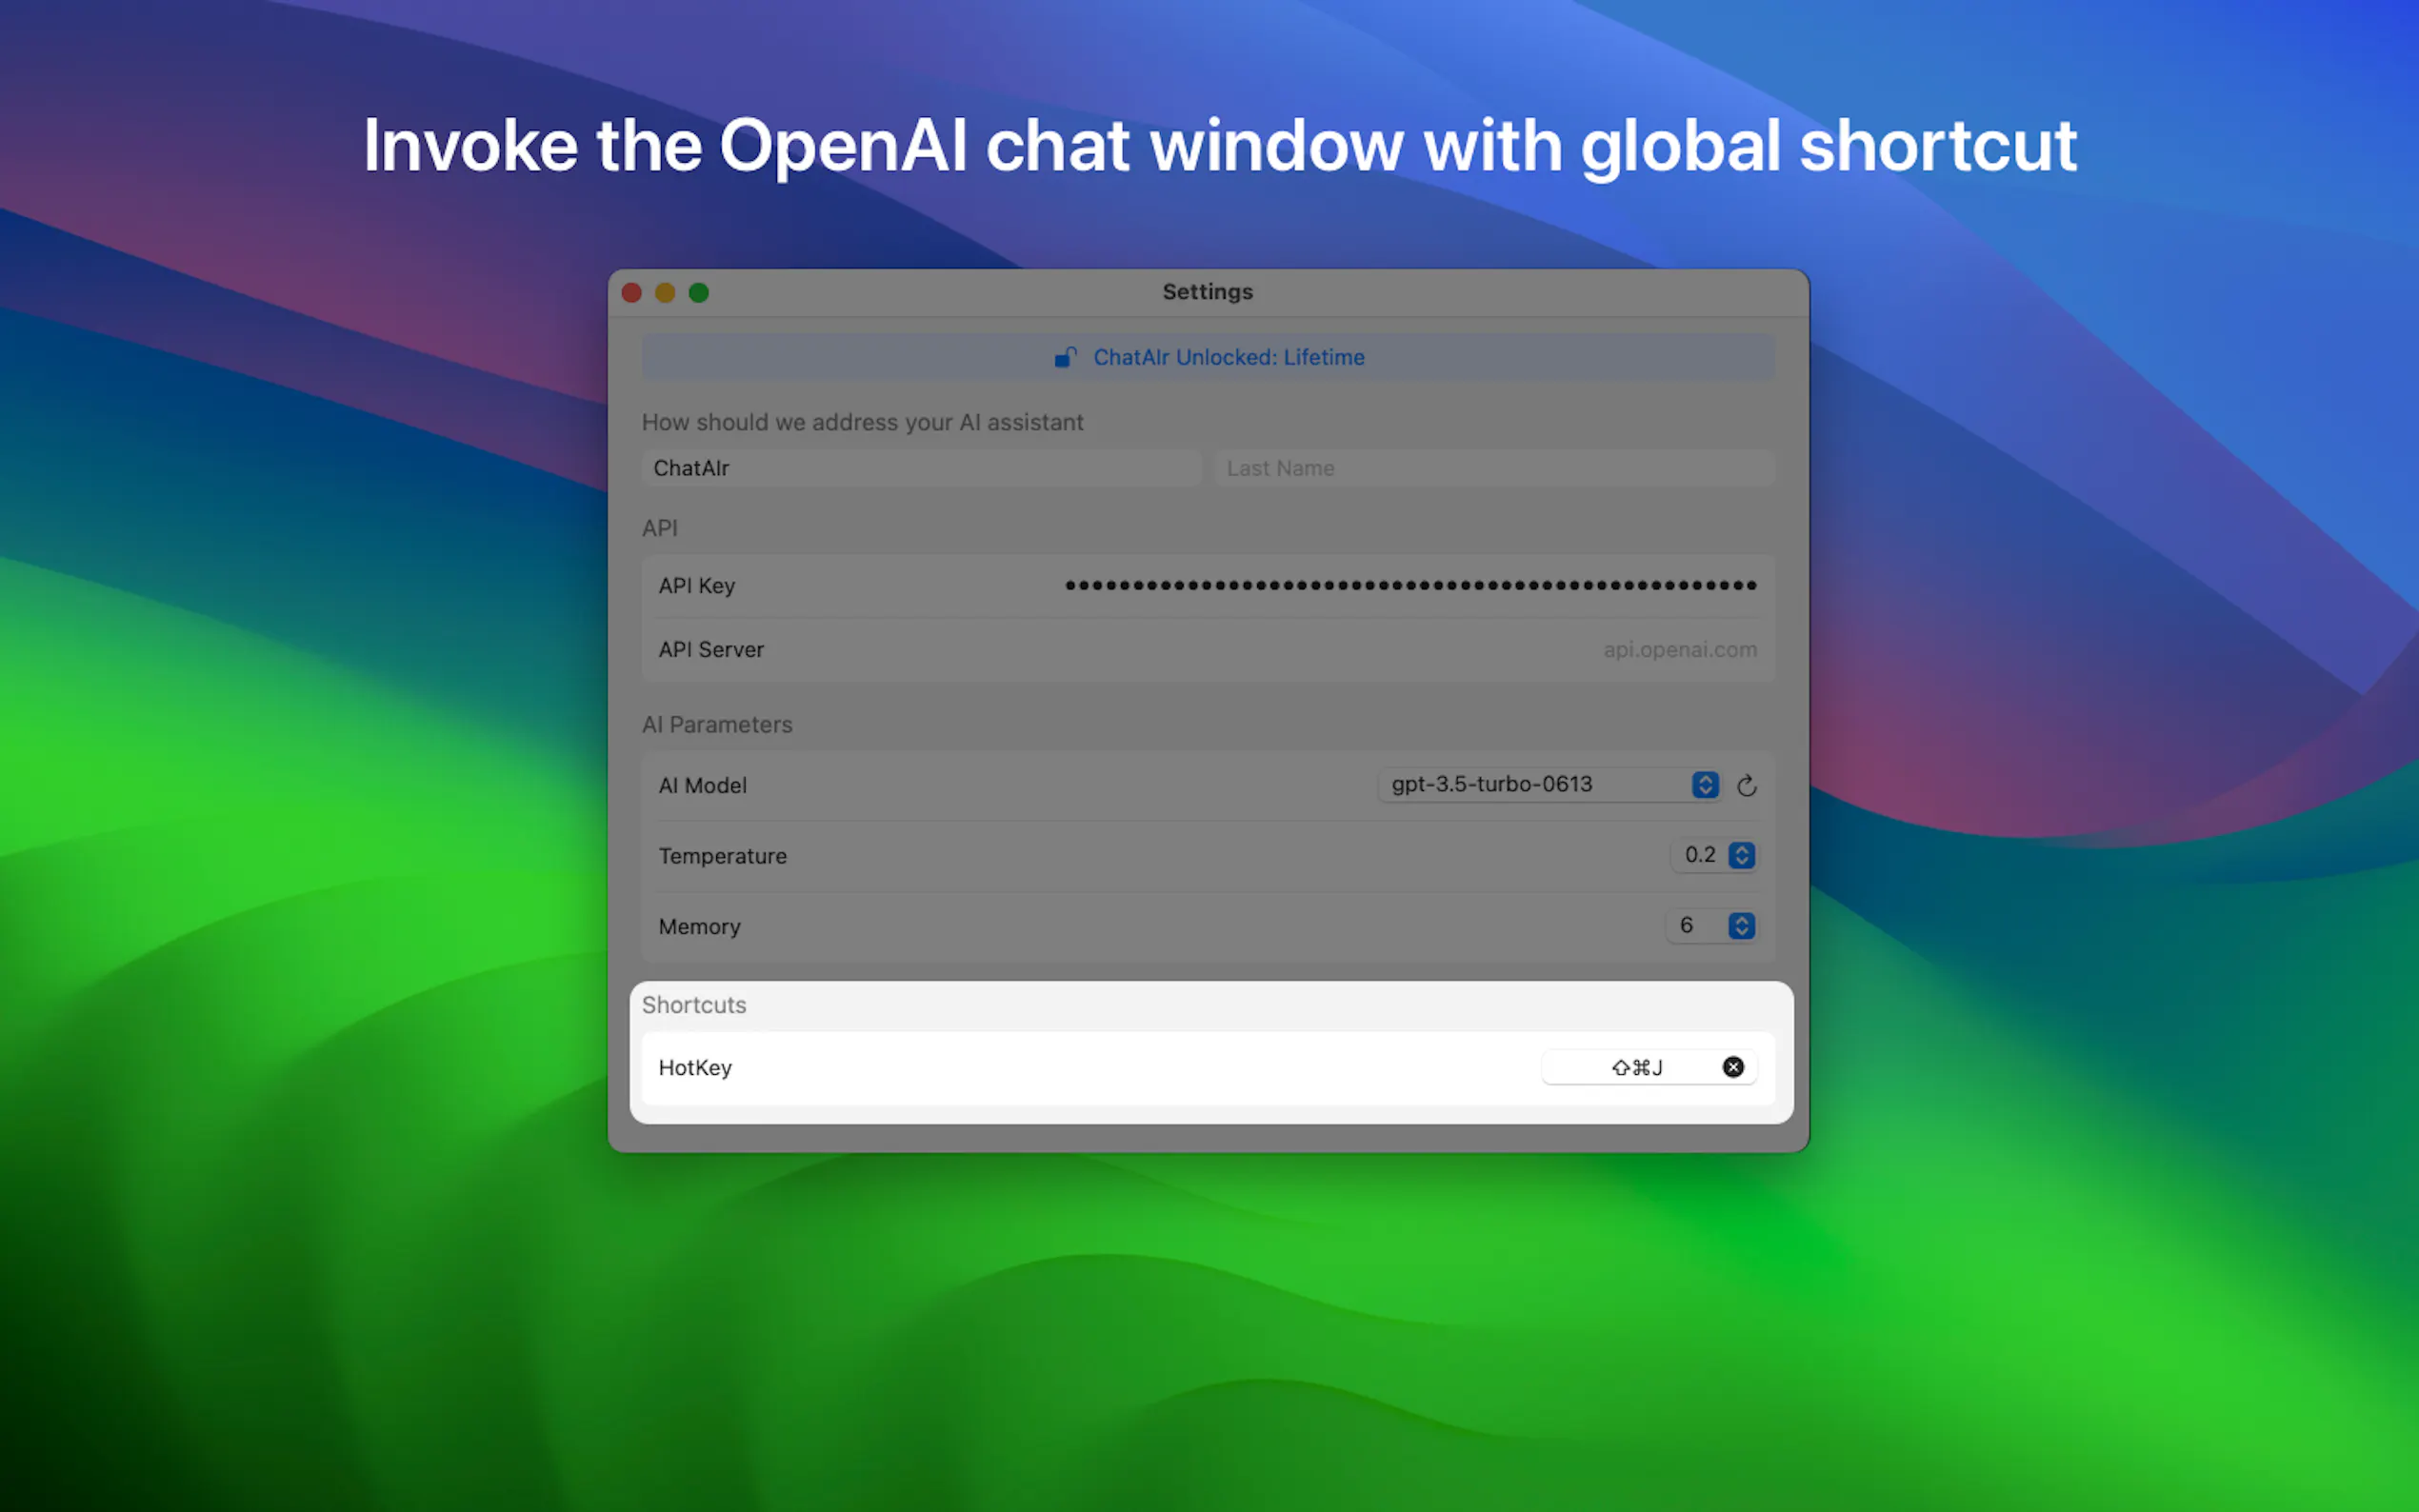2419x1512 pixels.
Task: Focus the ChatAIr first name field
Action: (x=921, y=468)
